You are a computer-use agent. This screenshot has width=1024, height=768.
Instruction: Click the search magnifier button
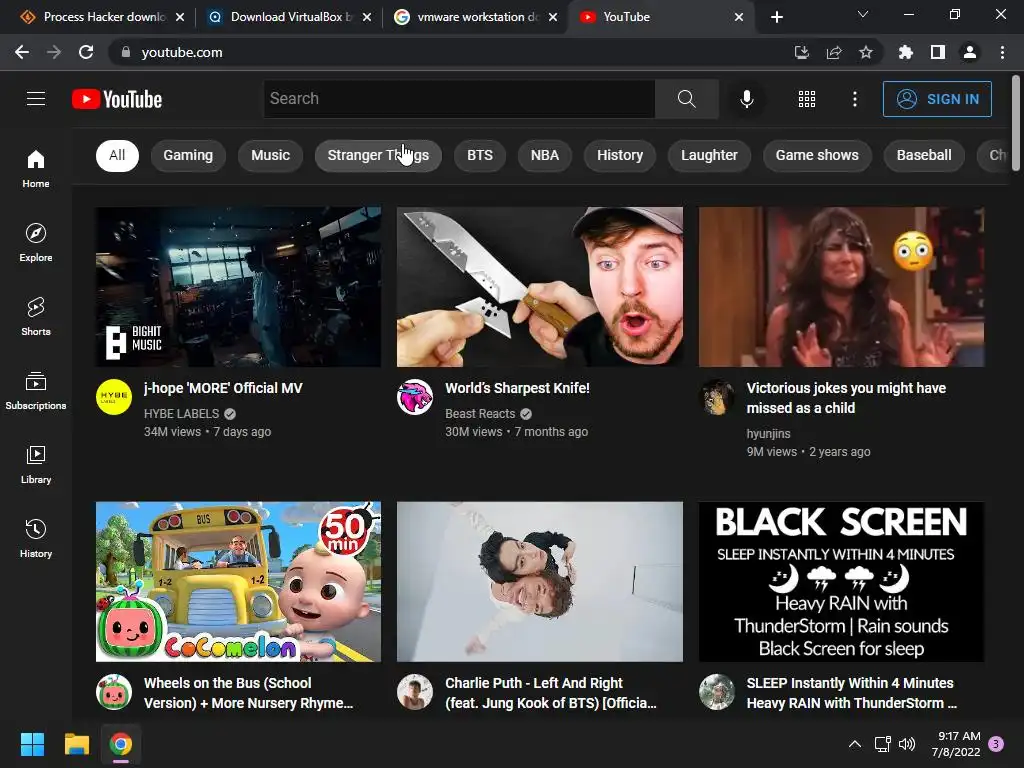686,99
